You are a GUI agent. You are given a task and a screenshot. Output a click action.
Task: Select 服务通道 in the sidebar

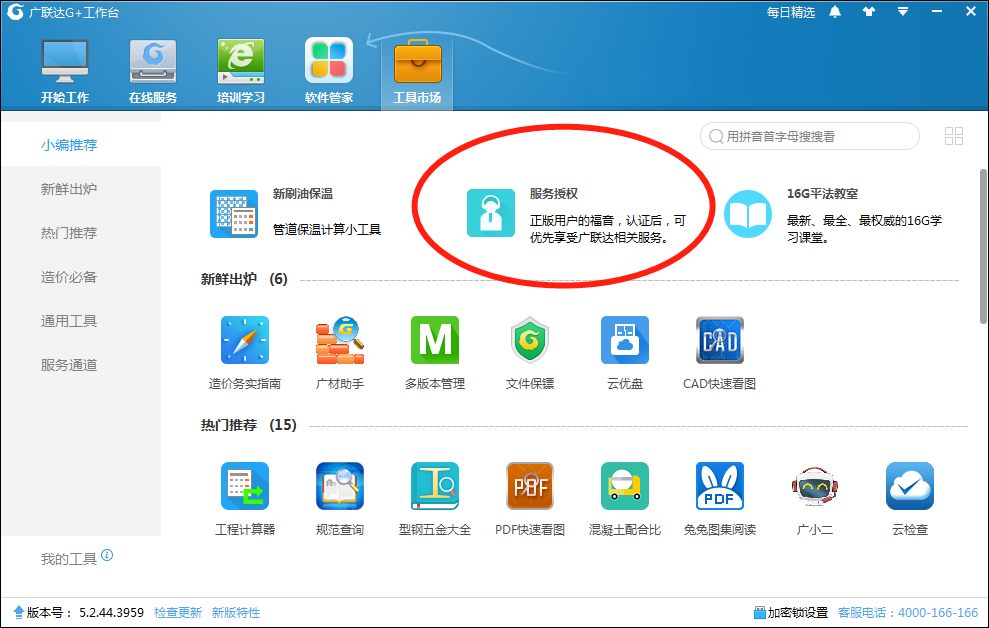pyautogui.click(x=69, y=365)
